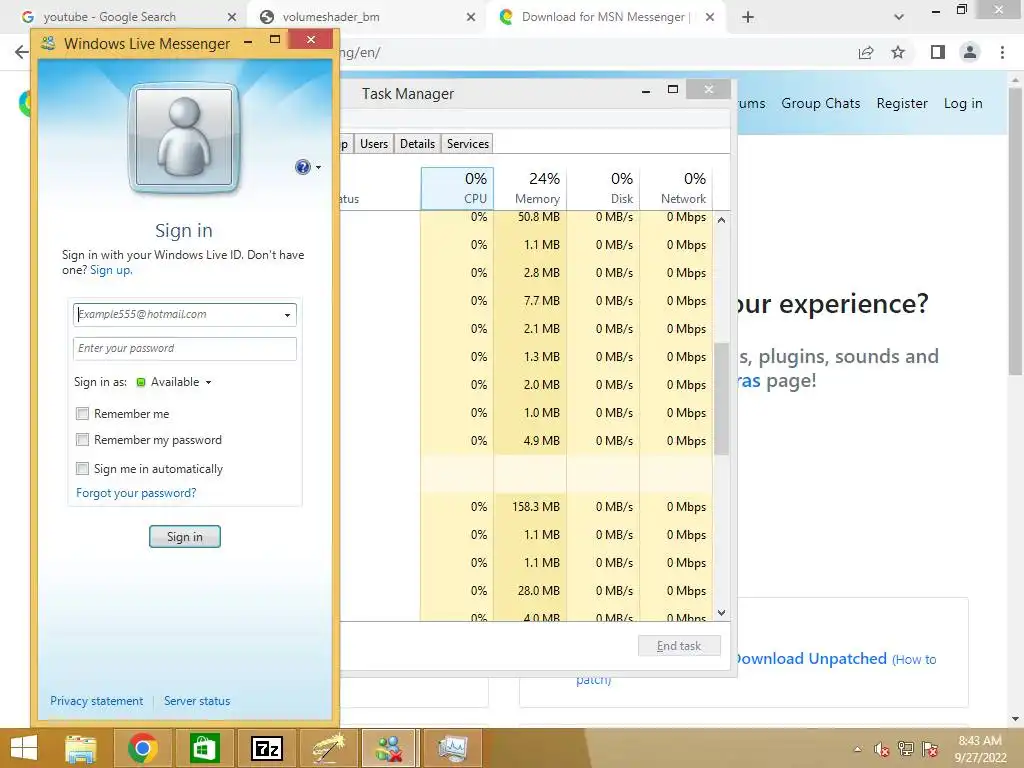Click the Messenger user avatar picture
Viewport: 1024px width, 768px height.
pyautogui.click(x=184, y=138)
